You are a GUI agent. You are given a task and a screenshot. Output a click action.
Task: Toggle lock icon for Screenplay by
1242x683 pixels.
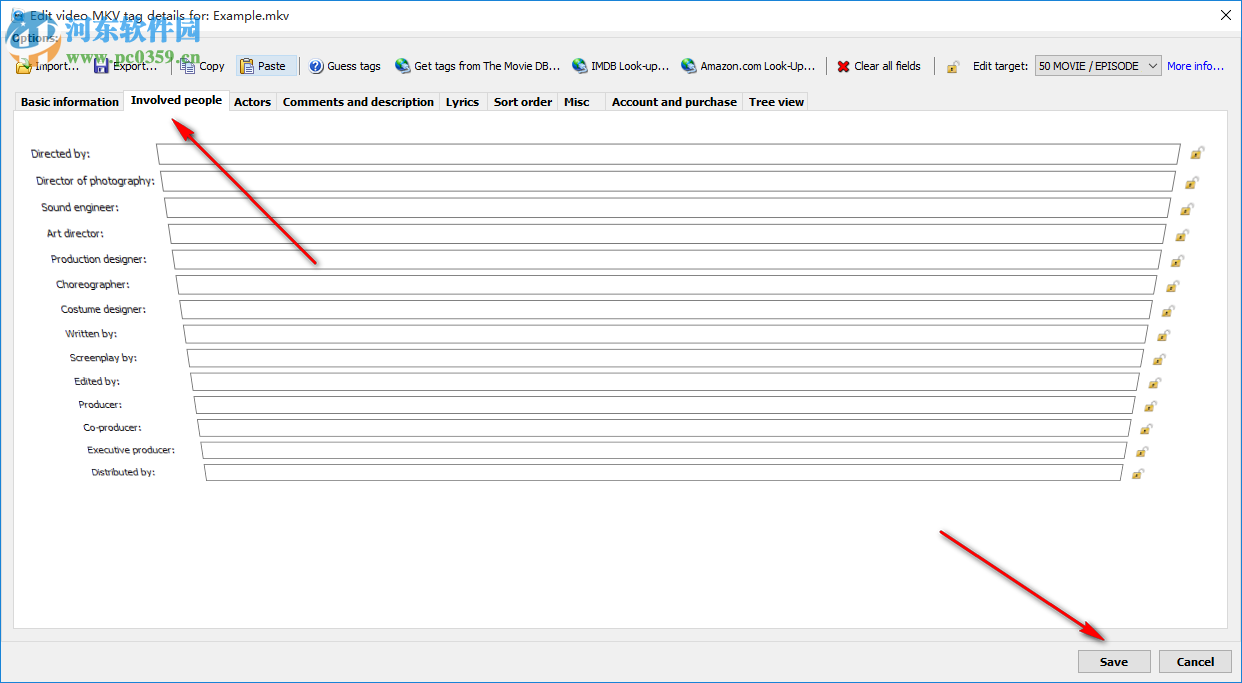(x=1159, y=359)
